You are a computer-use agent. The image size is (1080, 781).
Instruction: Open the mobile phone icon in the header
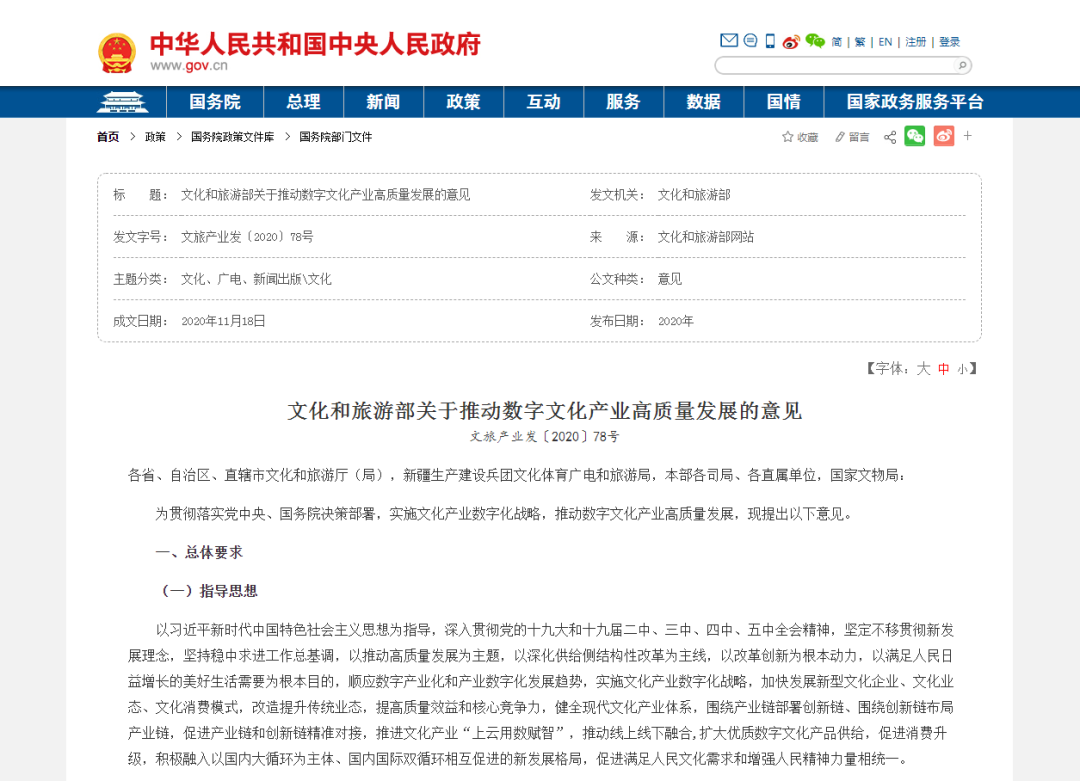point(769,41)
